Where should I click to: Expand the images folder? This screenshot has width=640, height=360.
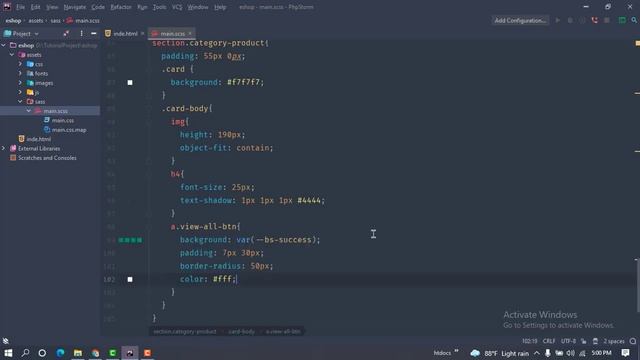[x=20, y=83]
